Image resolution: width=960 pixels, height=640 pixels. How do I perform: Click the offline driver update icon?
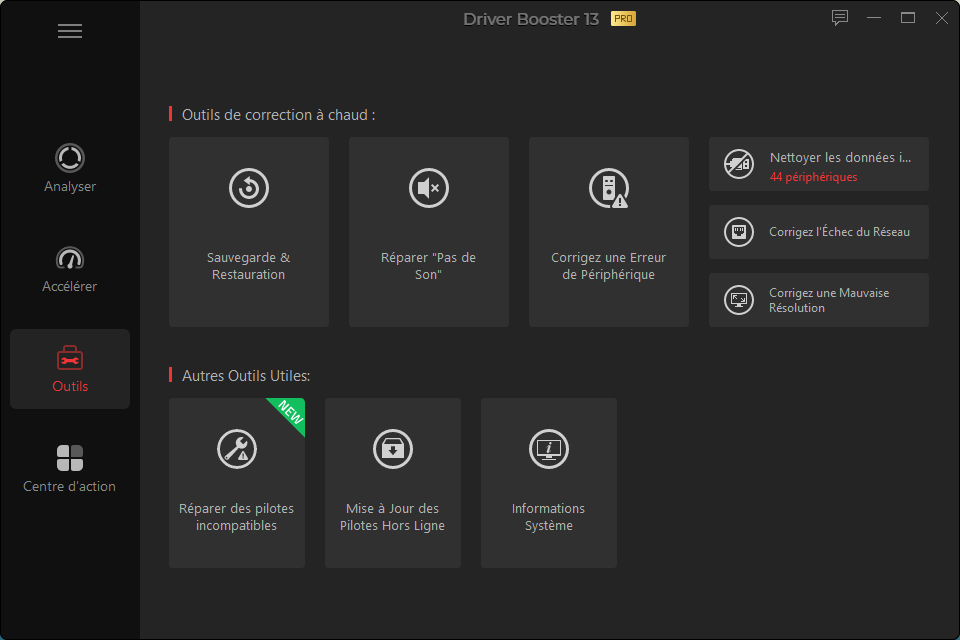pyautogui.click(x=393, y=449)
